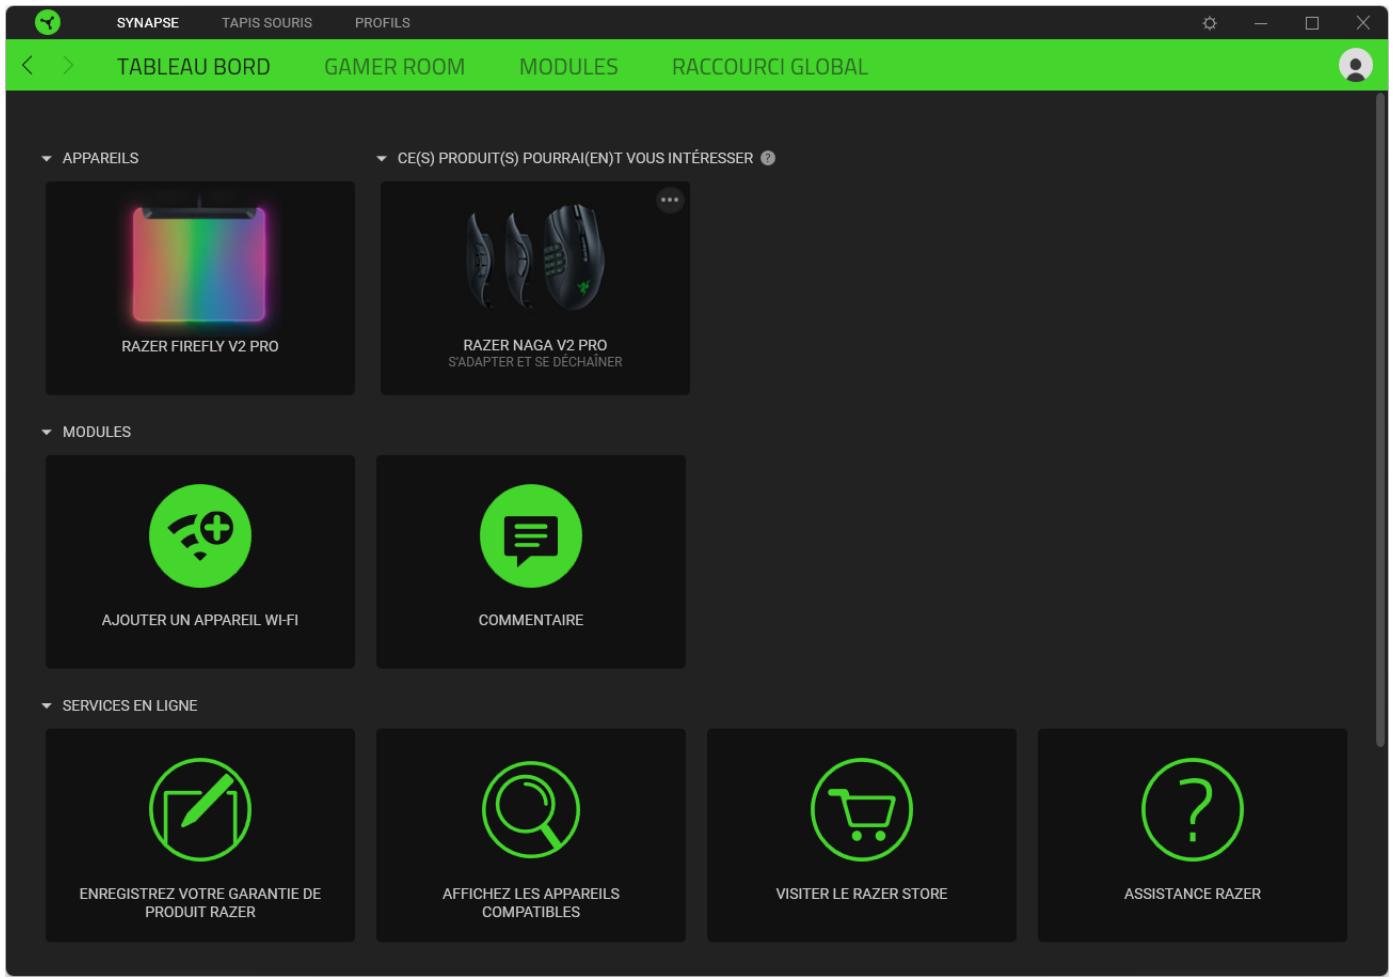Click the Razer logo icon in title bar
Viewport: 1393px width, 979px height.
pos(47,22)
